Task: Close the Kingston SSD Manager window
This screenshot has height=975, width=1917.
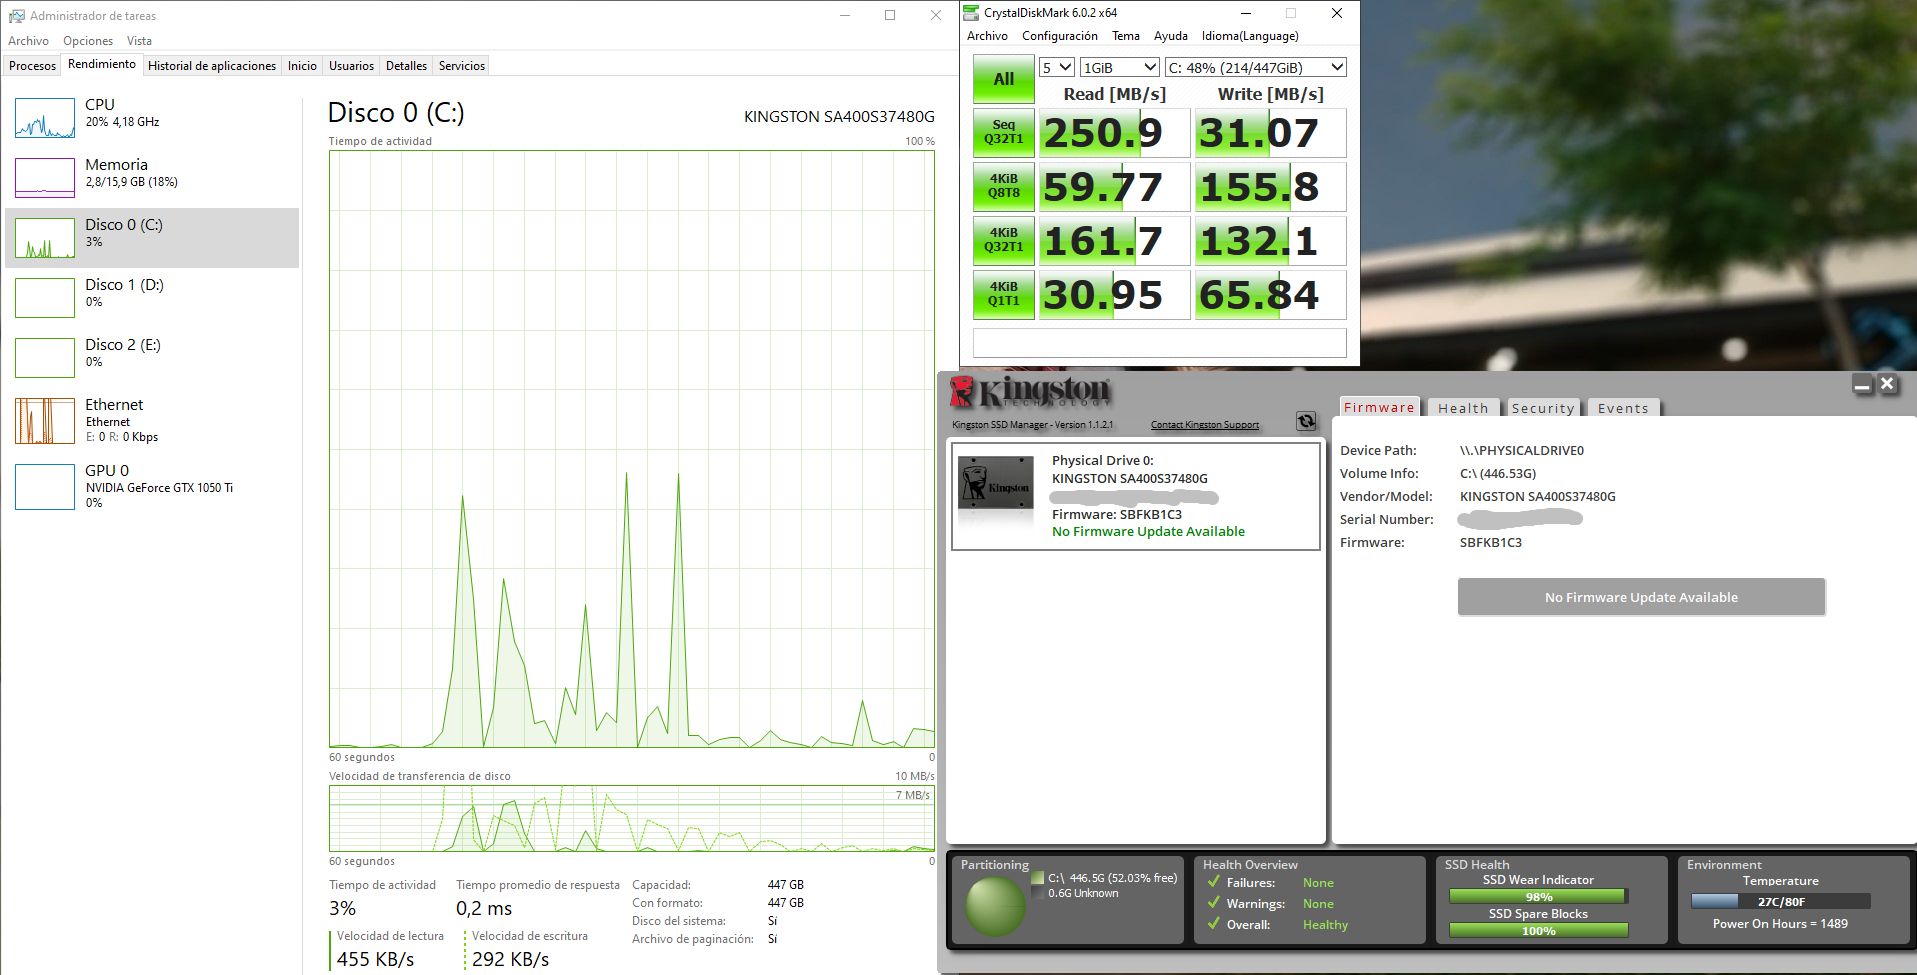Action: point(1887,384)
